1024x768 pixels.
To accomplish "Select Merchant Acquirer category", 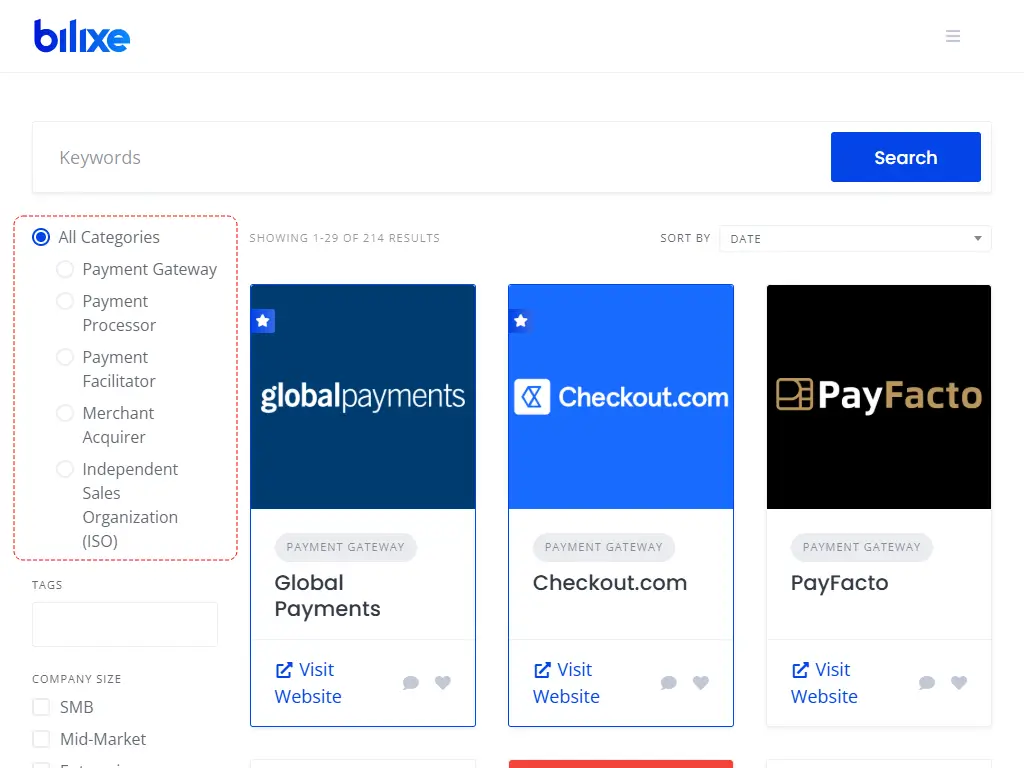I will pos(65,413).
